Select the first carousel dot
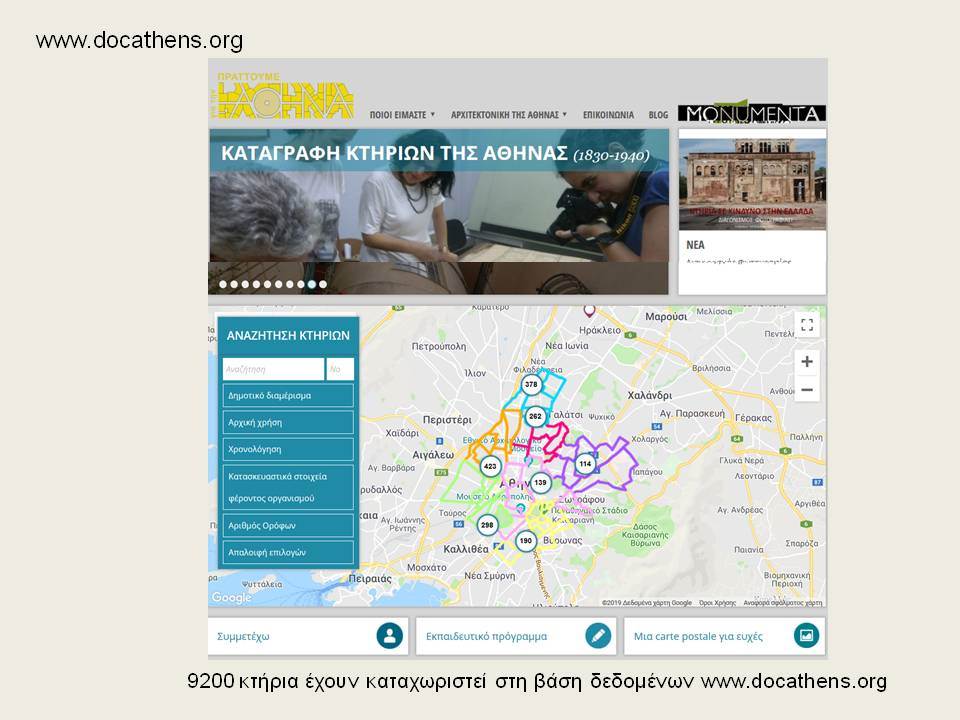The width and height of the screenshot is (960, 720). [x=223, y=284]
